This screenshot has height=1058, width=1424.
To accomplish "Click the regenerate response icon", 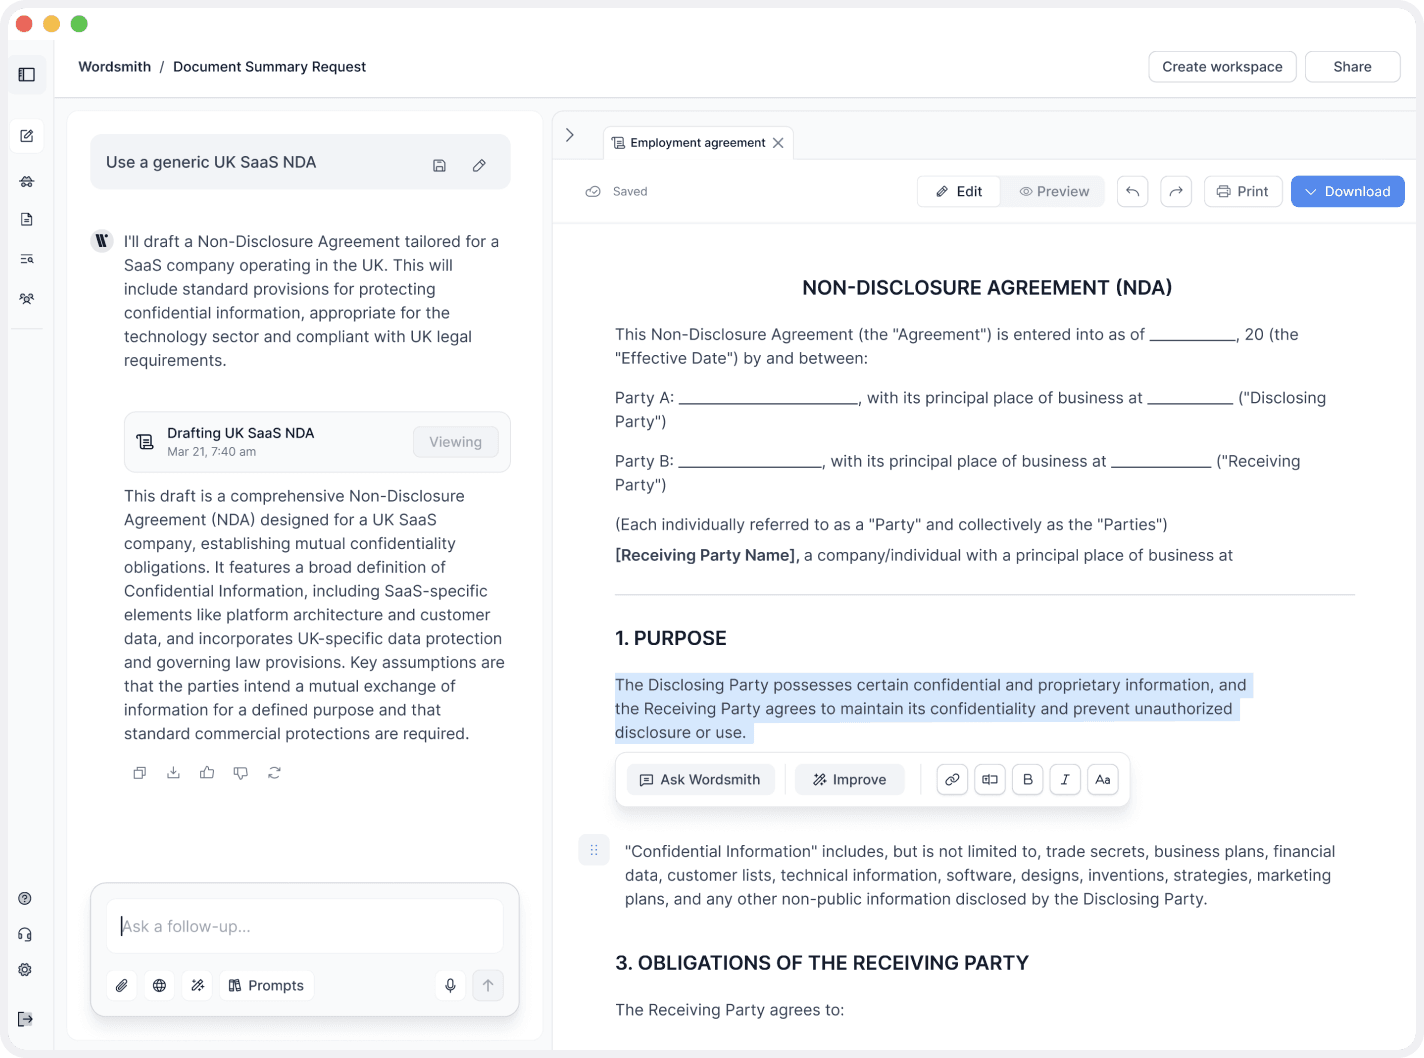I will coord(274,772).
